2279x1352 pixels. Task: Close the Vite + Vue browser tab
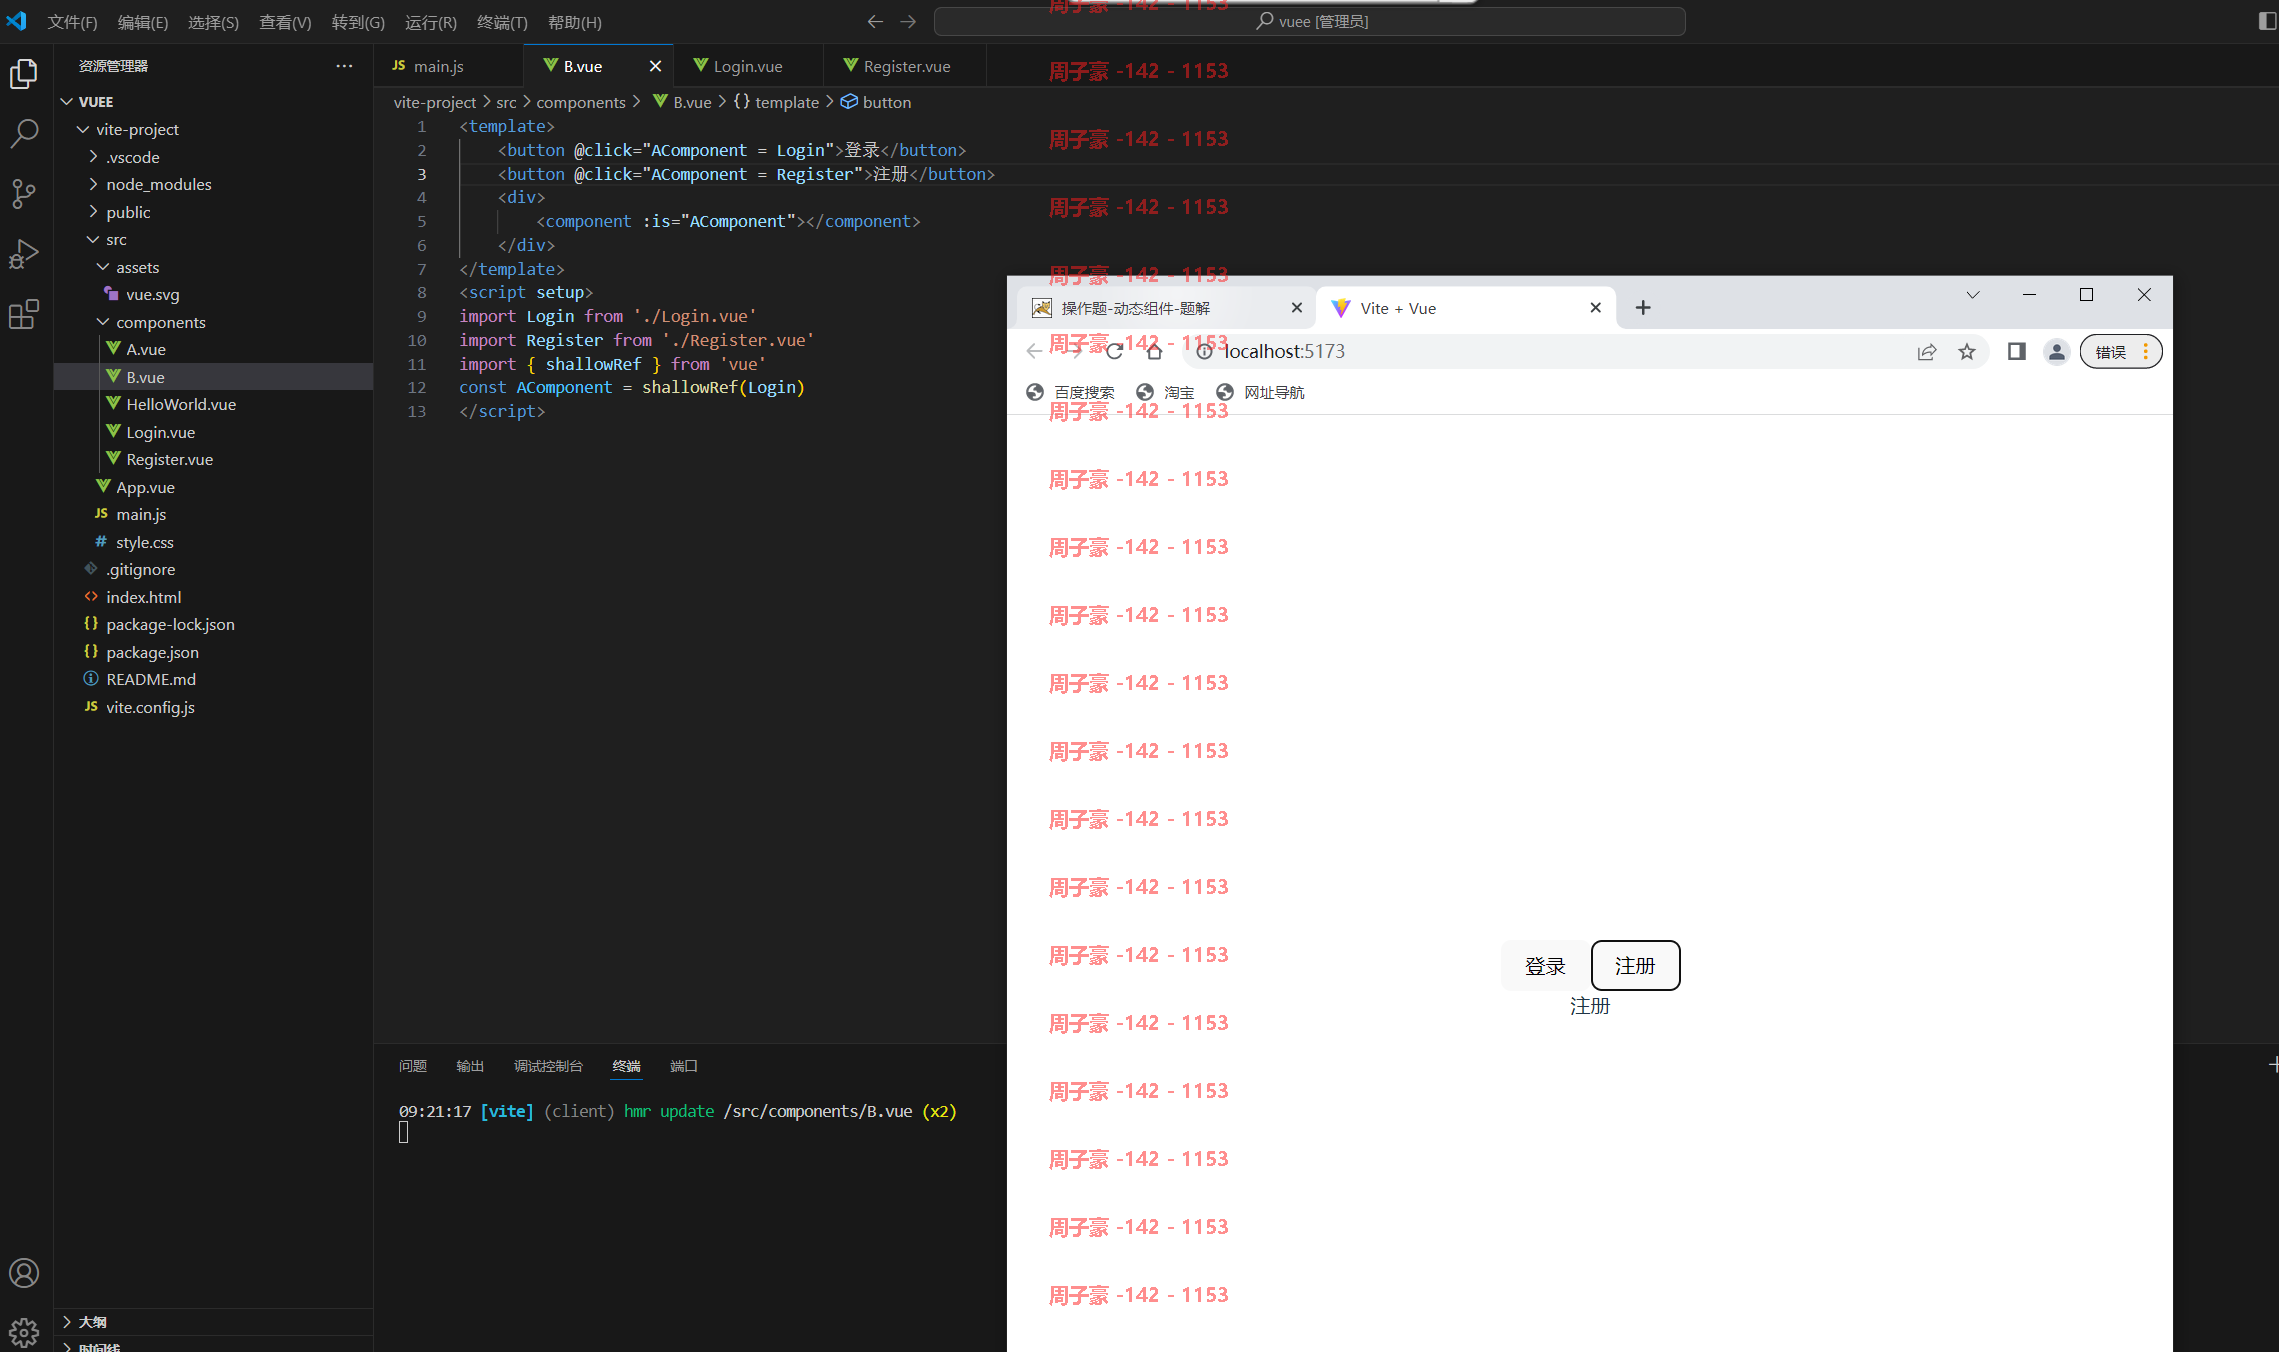click(1595, 308)
